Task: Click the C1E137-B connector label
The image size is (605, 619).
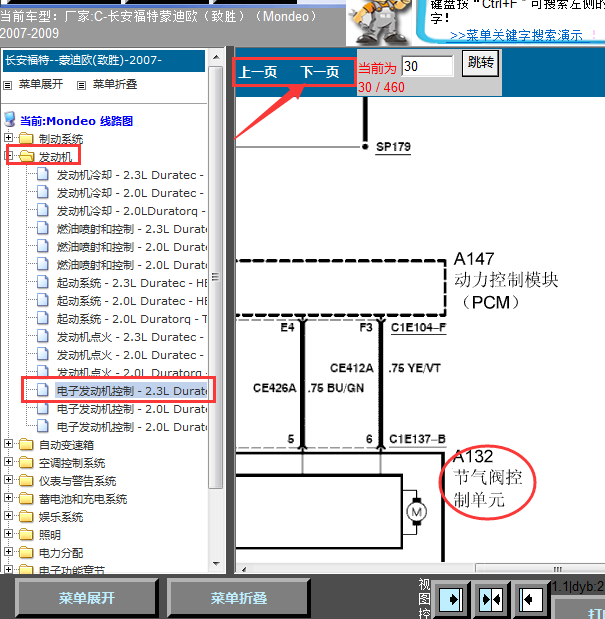Action: pyautogui.click(x=417, y=439)
